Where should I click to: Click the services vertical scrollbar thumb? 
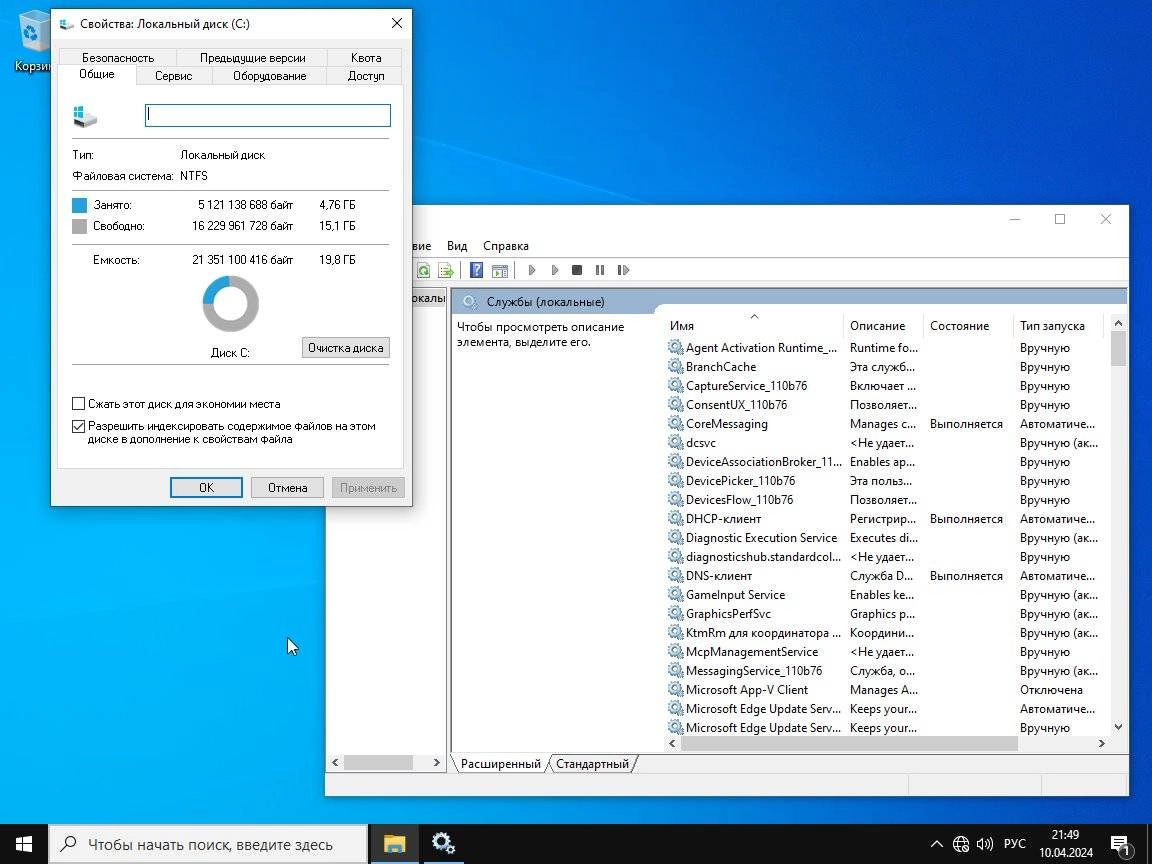pos(1118,349)
